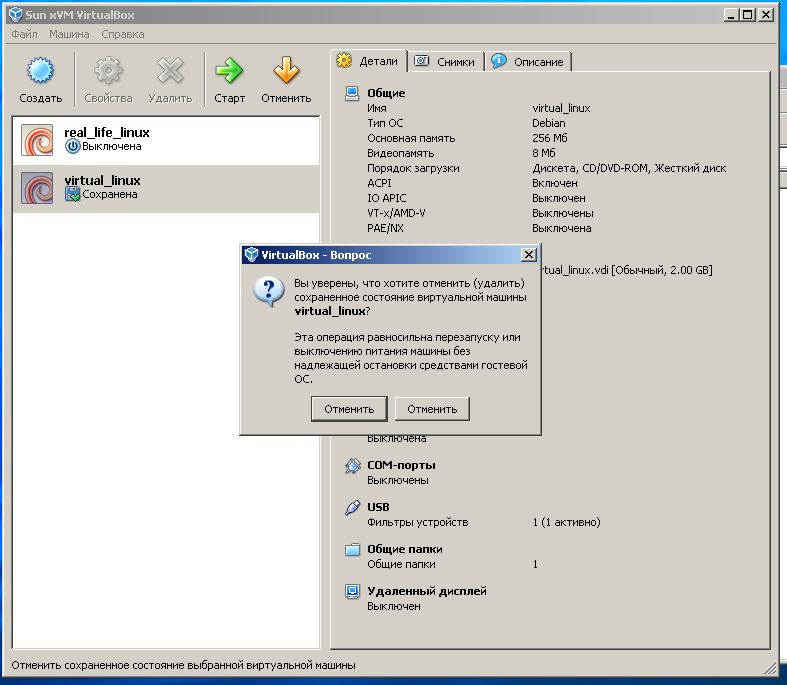Screen dimensions: 787x685
Task: Open the Файл menu
Action: [x=24, y=34]
